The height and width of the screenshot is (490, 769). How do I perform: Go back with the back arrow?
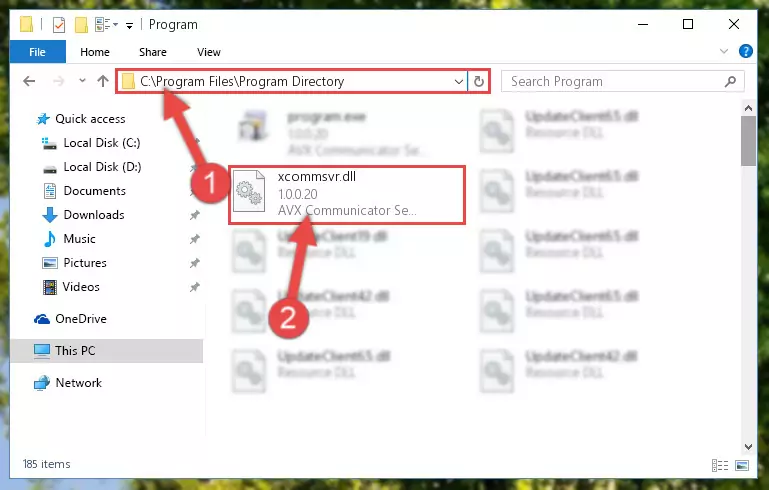coord(29,81)
